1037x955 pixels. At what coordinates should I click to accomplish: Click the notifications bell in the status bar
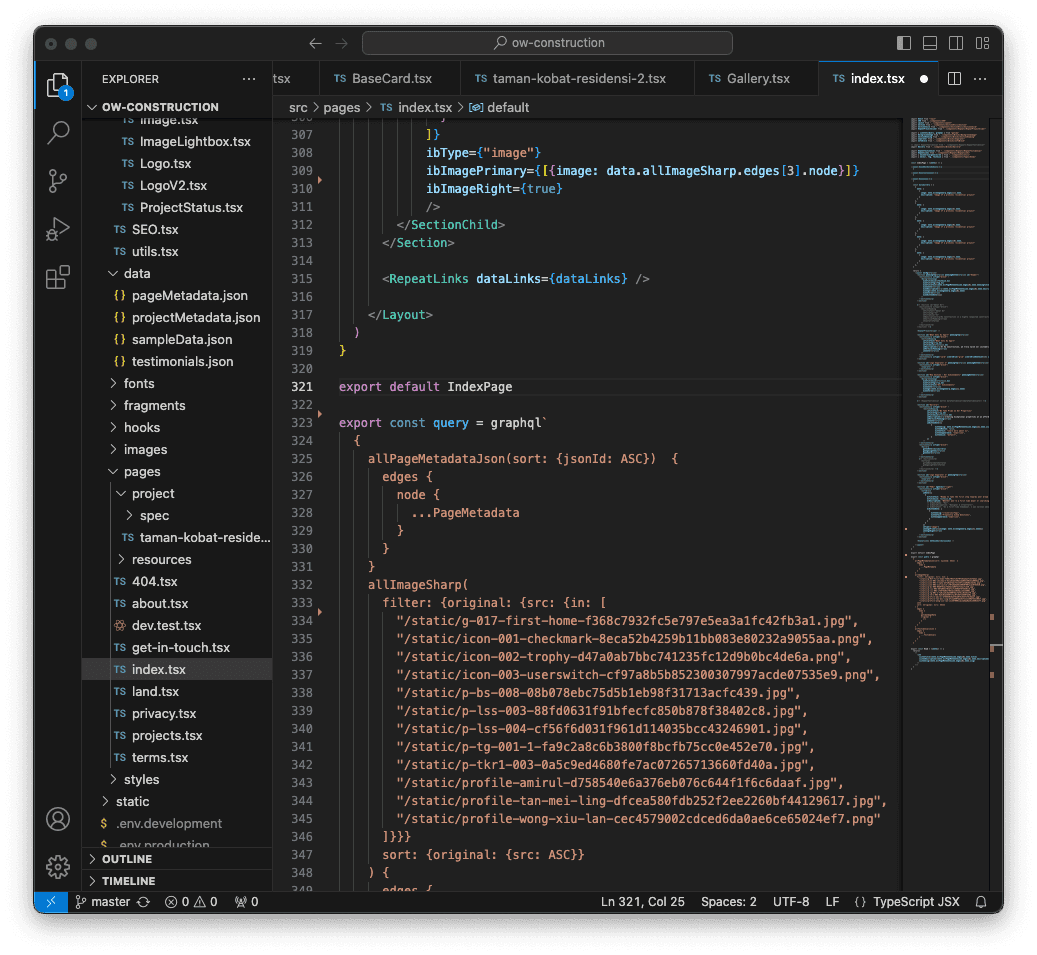[x=981, y=901]
